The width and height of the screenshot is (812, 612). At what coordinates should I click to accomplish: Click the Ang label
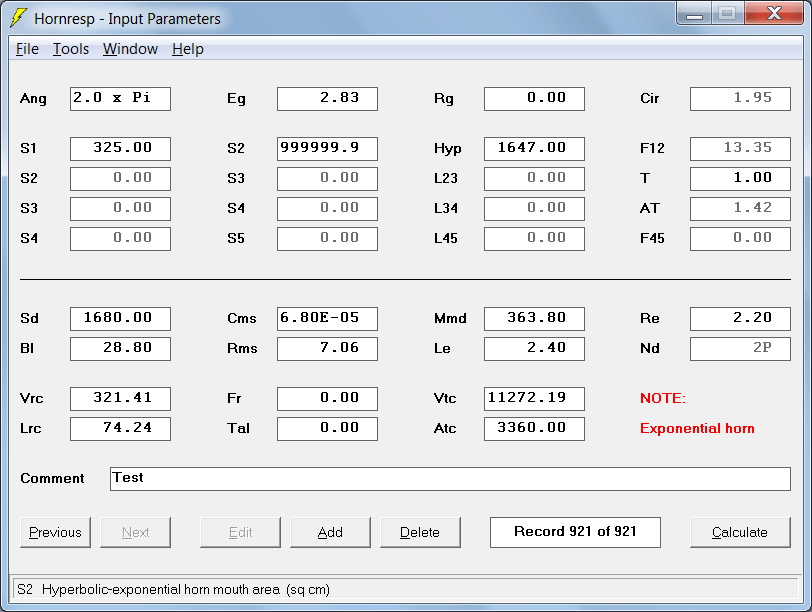tap(33, 99)
